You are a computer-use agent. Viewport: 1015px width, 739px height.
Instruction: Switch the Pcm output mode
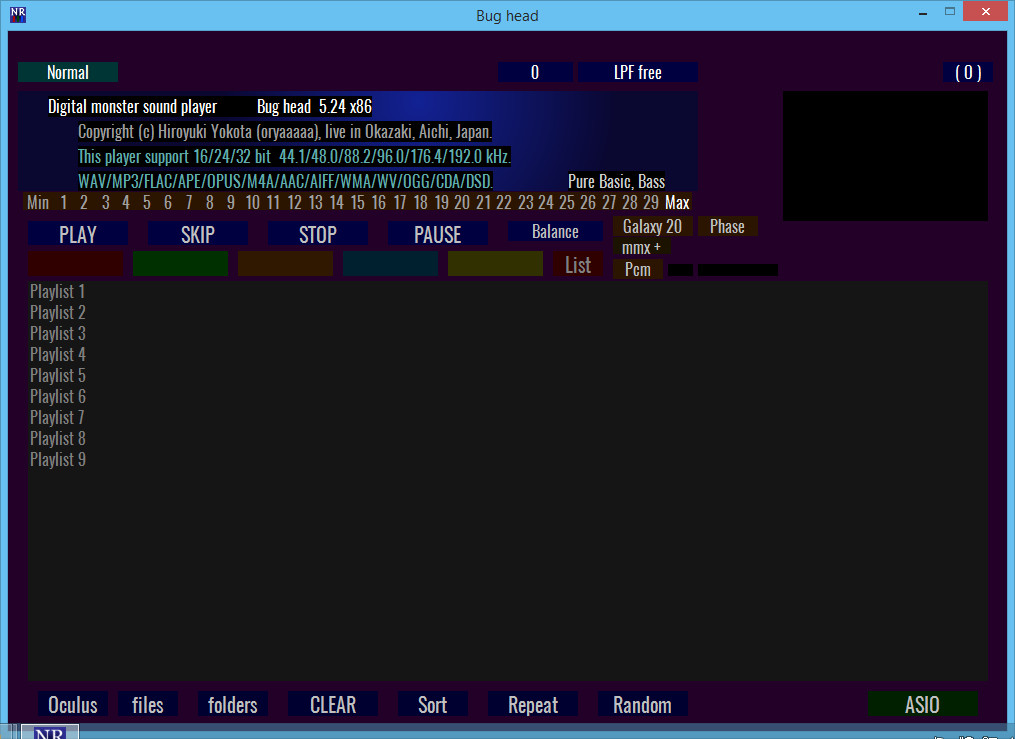638,269
